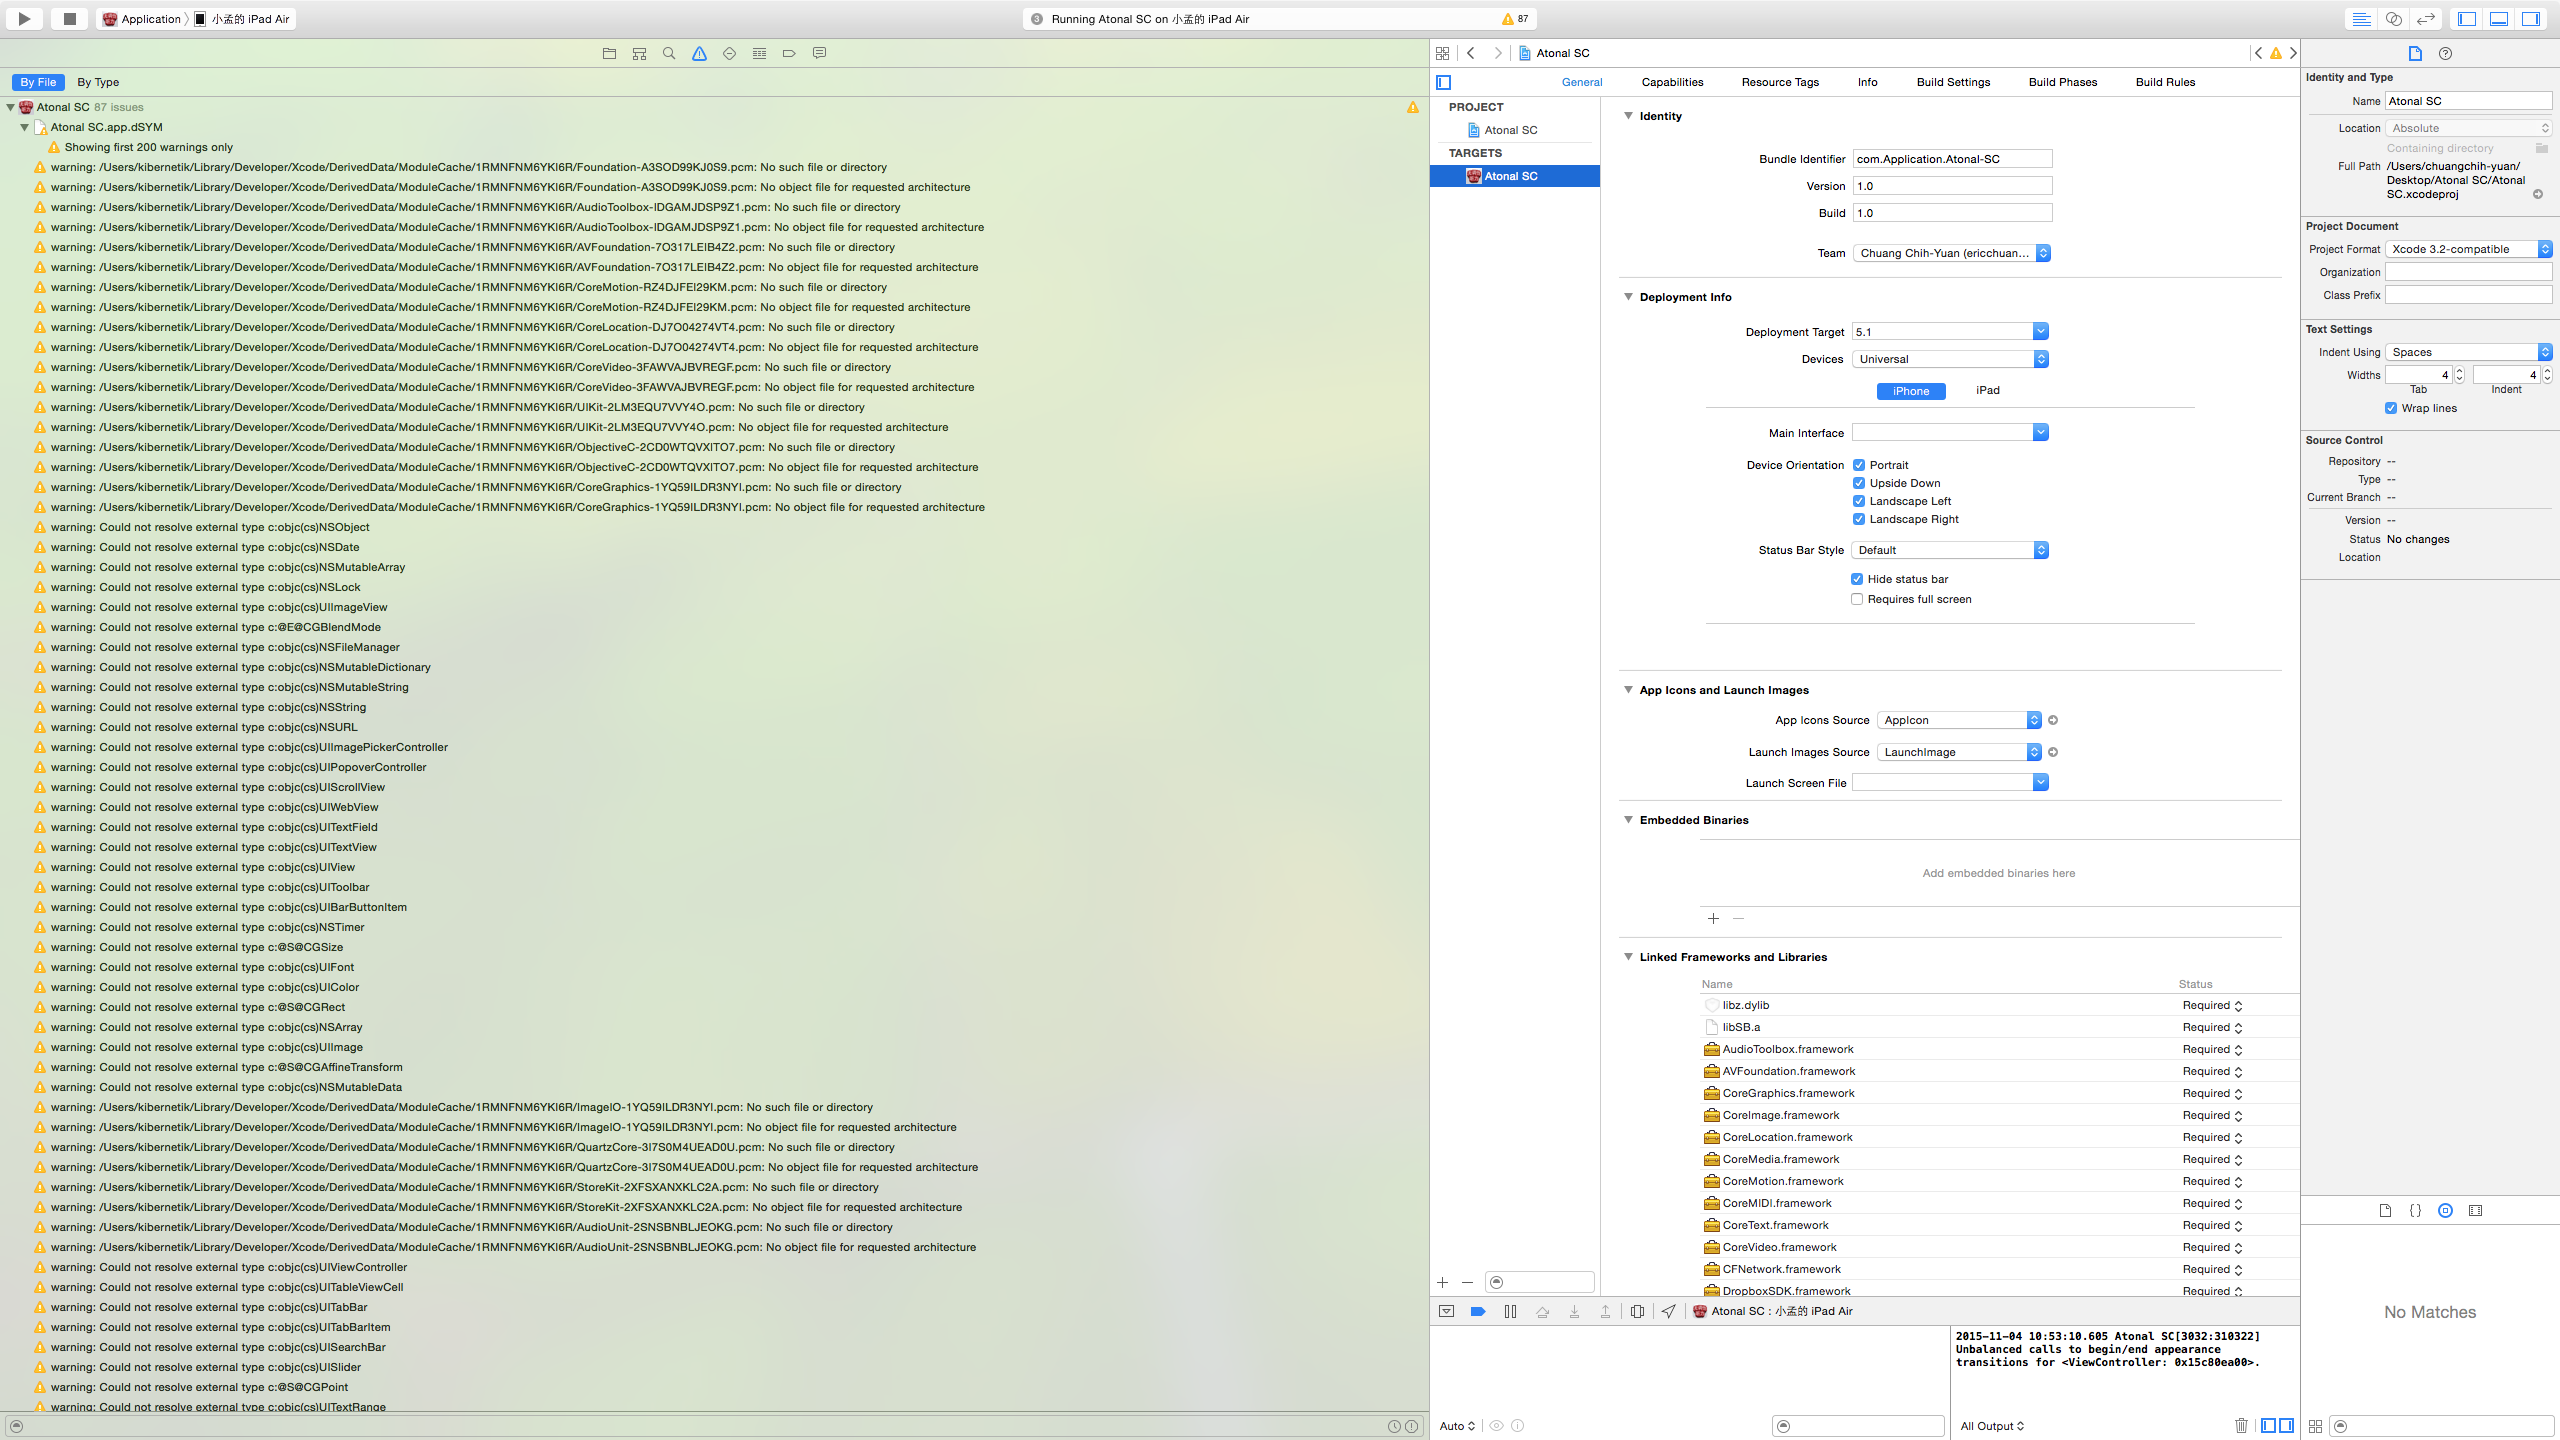The width and height of the screenshot is (2560, 1440).
Task: Open the Devices dropdown showing Universal
Action: point(1950,359)
